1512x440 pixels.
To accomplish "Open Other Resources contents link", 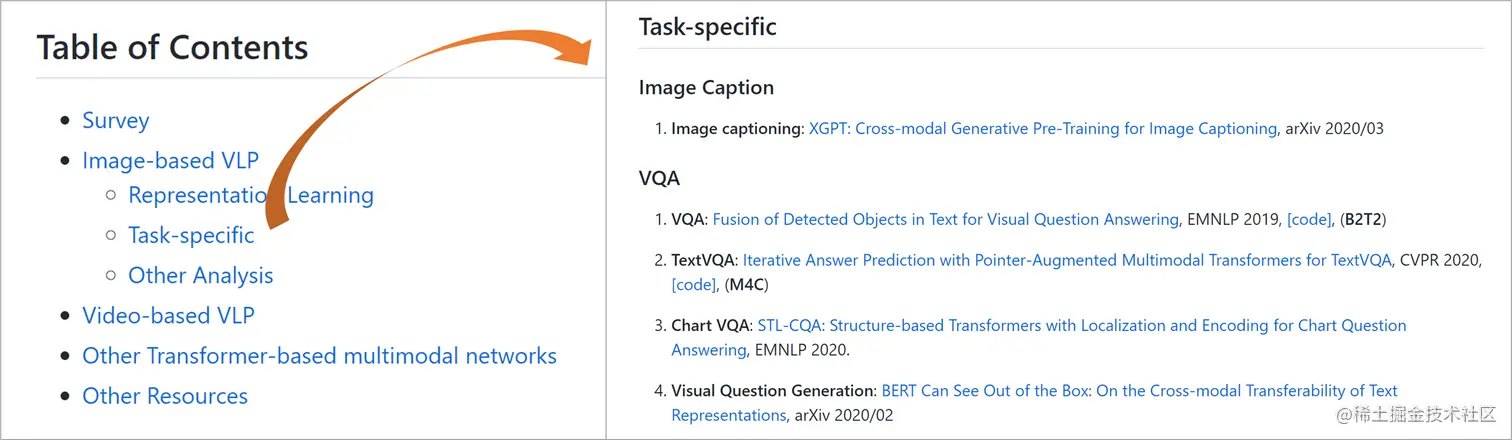I will point(165,396).
